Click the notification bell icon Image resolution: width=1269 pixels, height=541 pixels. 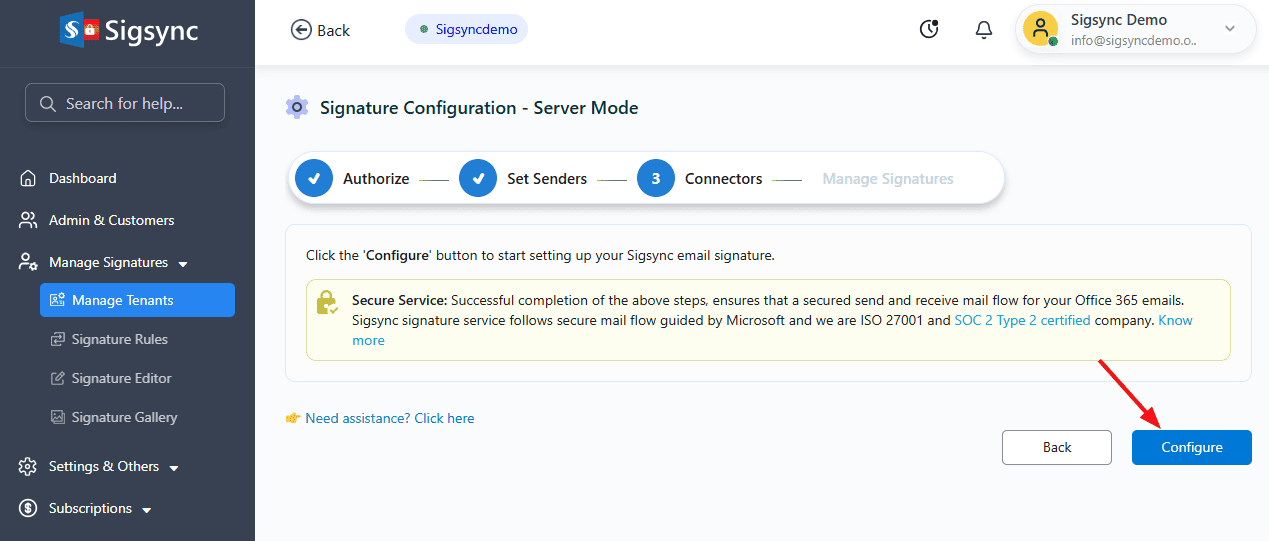[983, 30]
